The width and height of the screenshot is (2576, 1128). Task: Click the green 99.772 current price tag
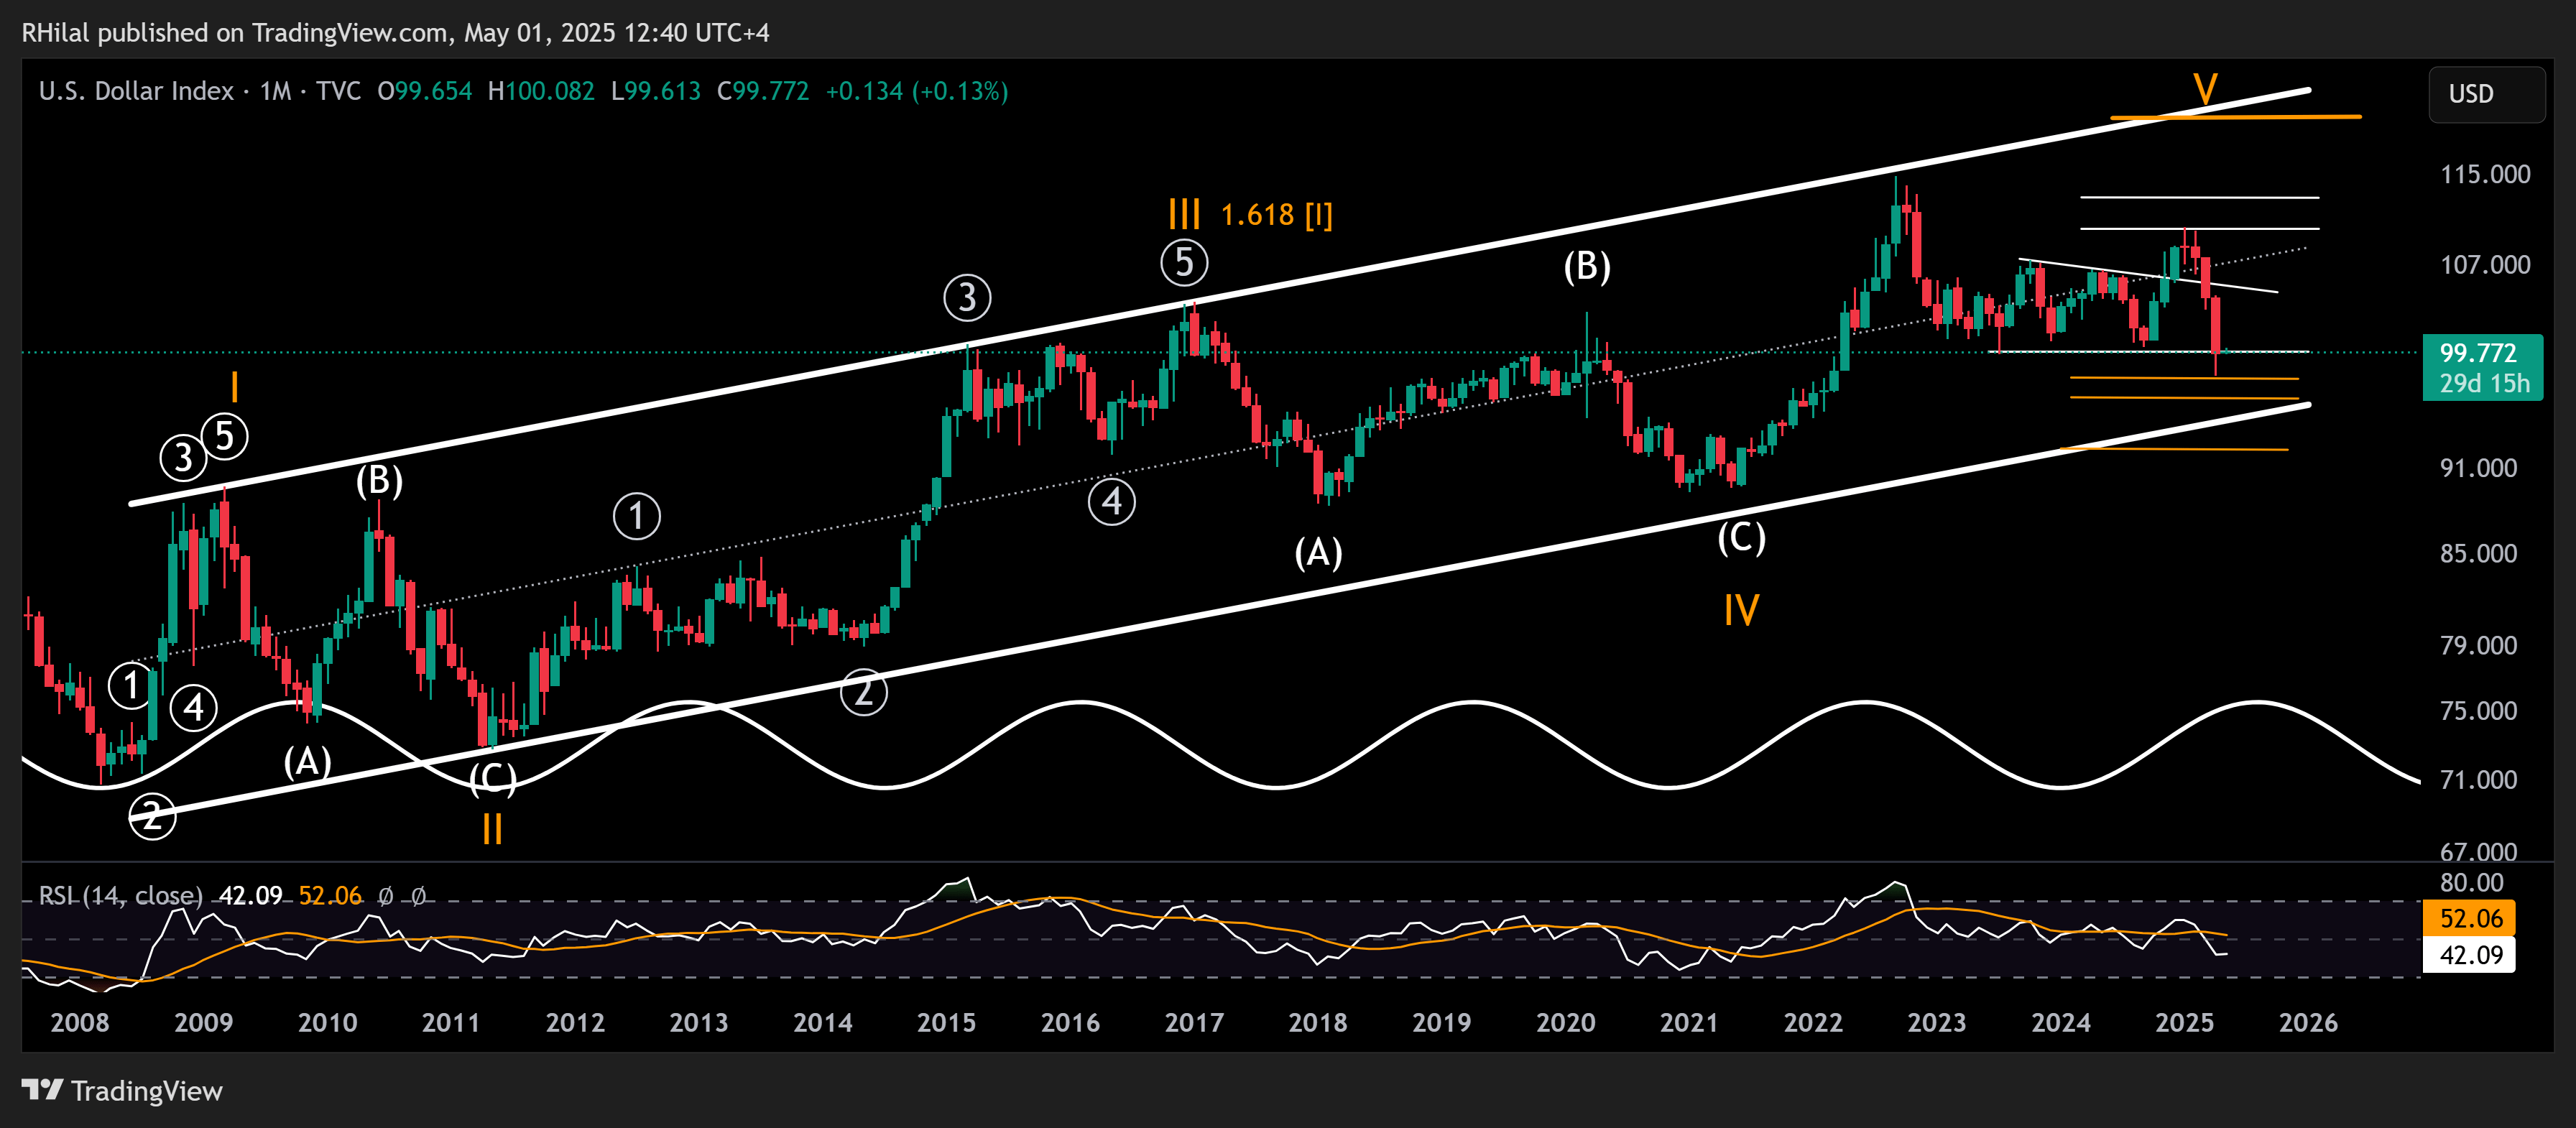[2482, 367]
